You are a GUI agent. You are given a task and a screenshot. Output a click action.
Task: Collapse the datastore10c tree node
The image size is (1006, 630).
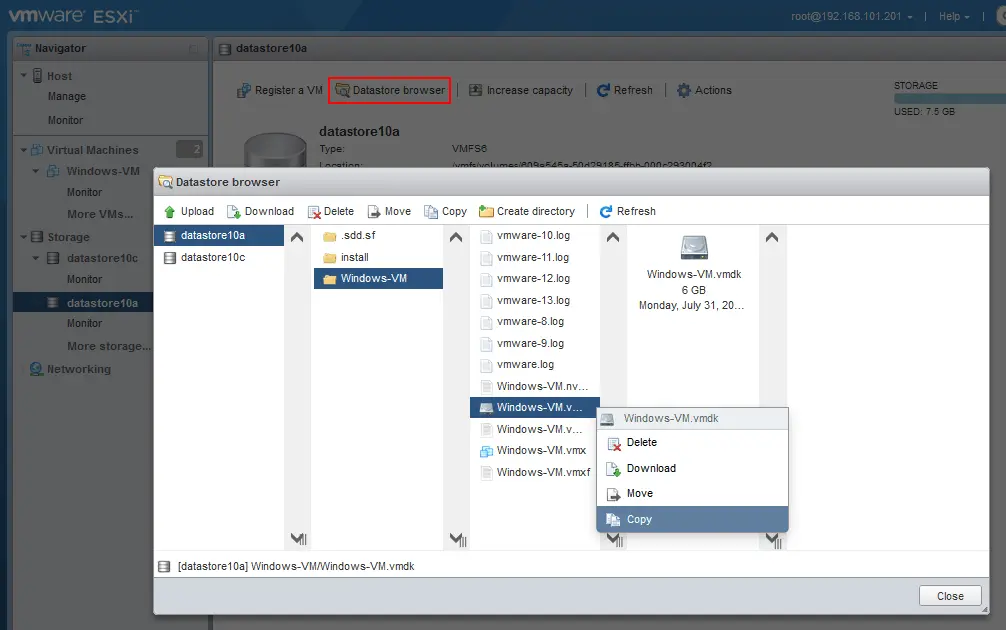[x=36, y=259]
